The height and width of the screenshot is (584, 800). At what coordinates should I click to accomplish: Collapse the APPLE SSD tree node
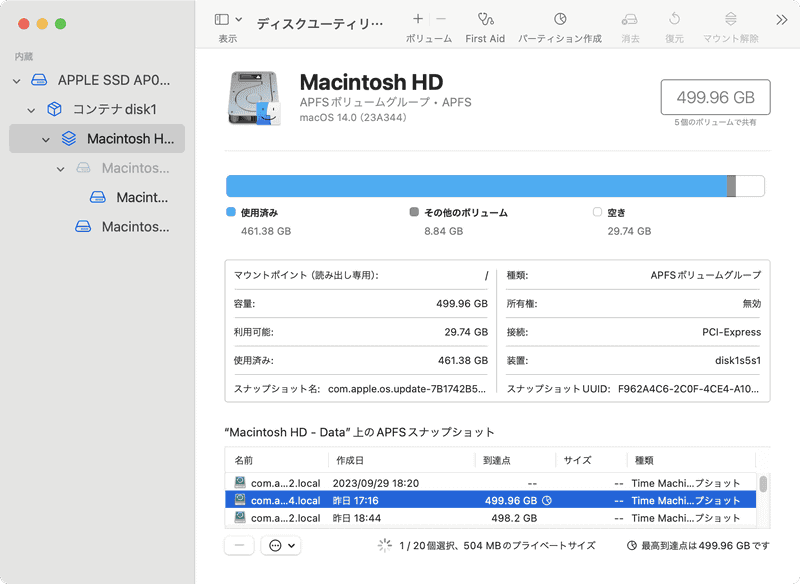17,81
